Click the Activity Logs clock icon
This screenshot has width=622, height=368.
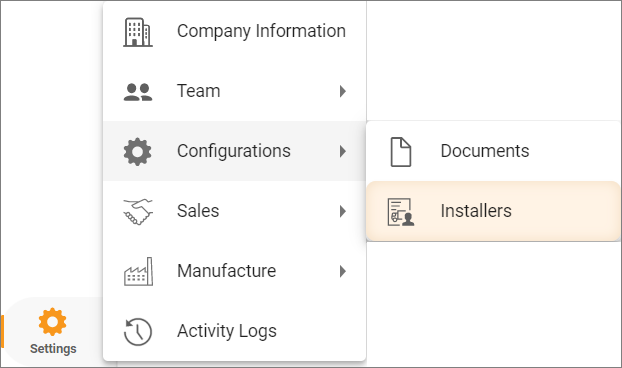138,332
